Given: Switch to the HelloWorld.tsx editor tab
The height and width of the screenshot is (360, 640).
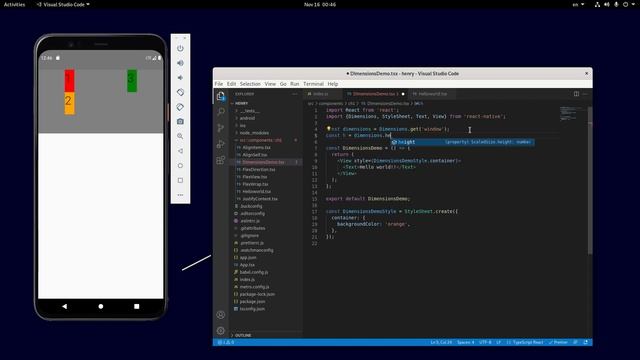Looking at the screenshot, I should pos(432,94).
